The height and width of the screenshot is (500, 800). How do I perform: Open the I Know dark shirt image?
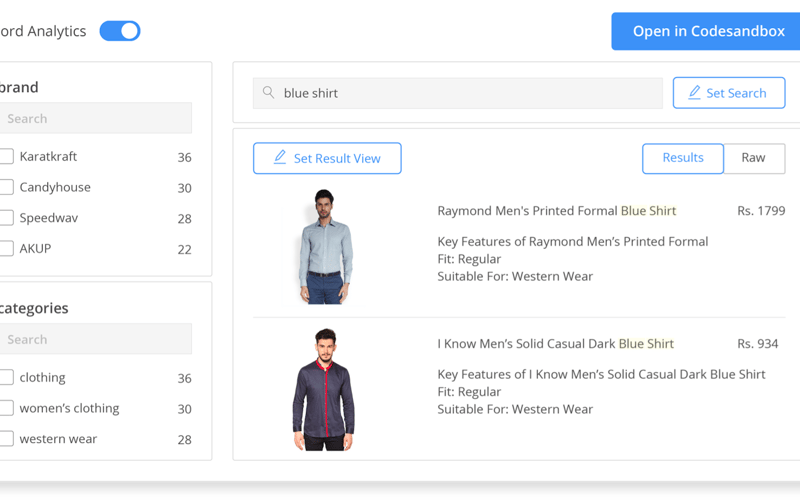pos(323,390)
